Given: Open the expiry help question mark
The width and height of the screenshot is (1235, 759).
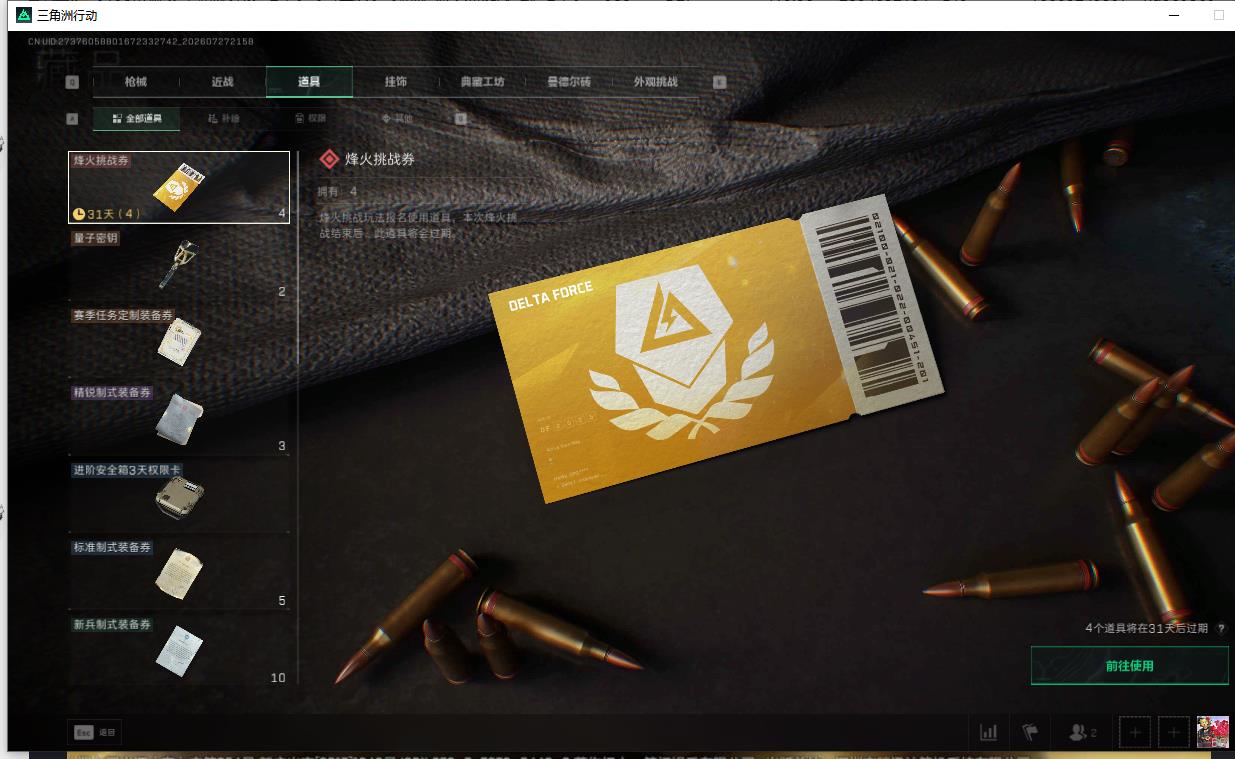Looking at the screenshot, I should [x=1221, y=628].
